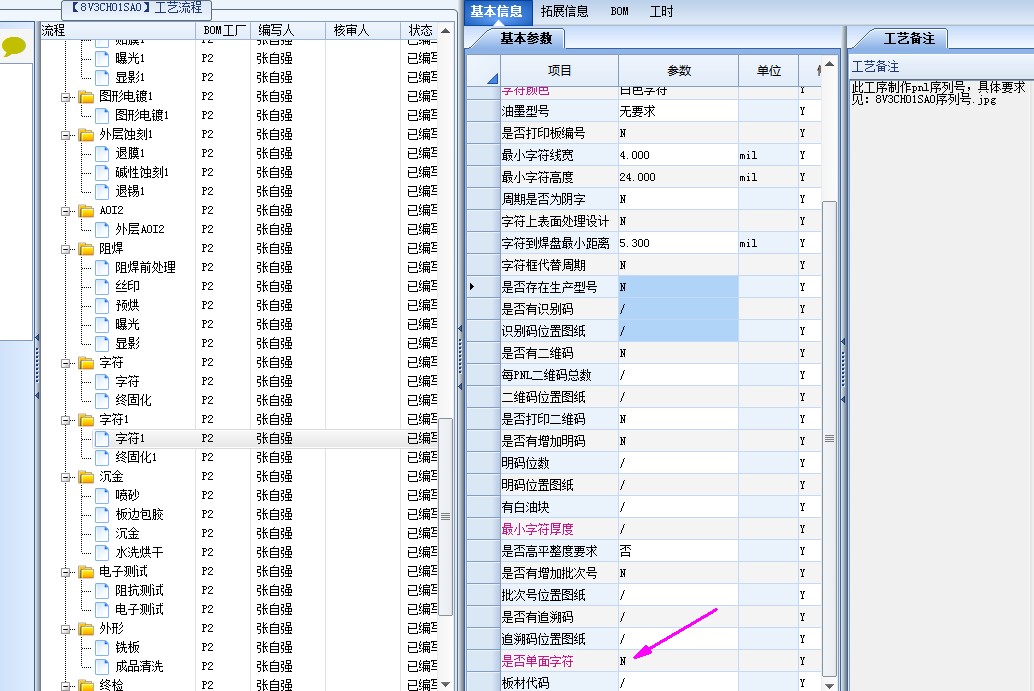Click the parameter cell of 油墨型号

679,111
